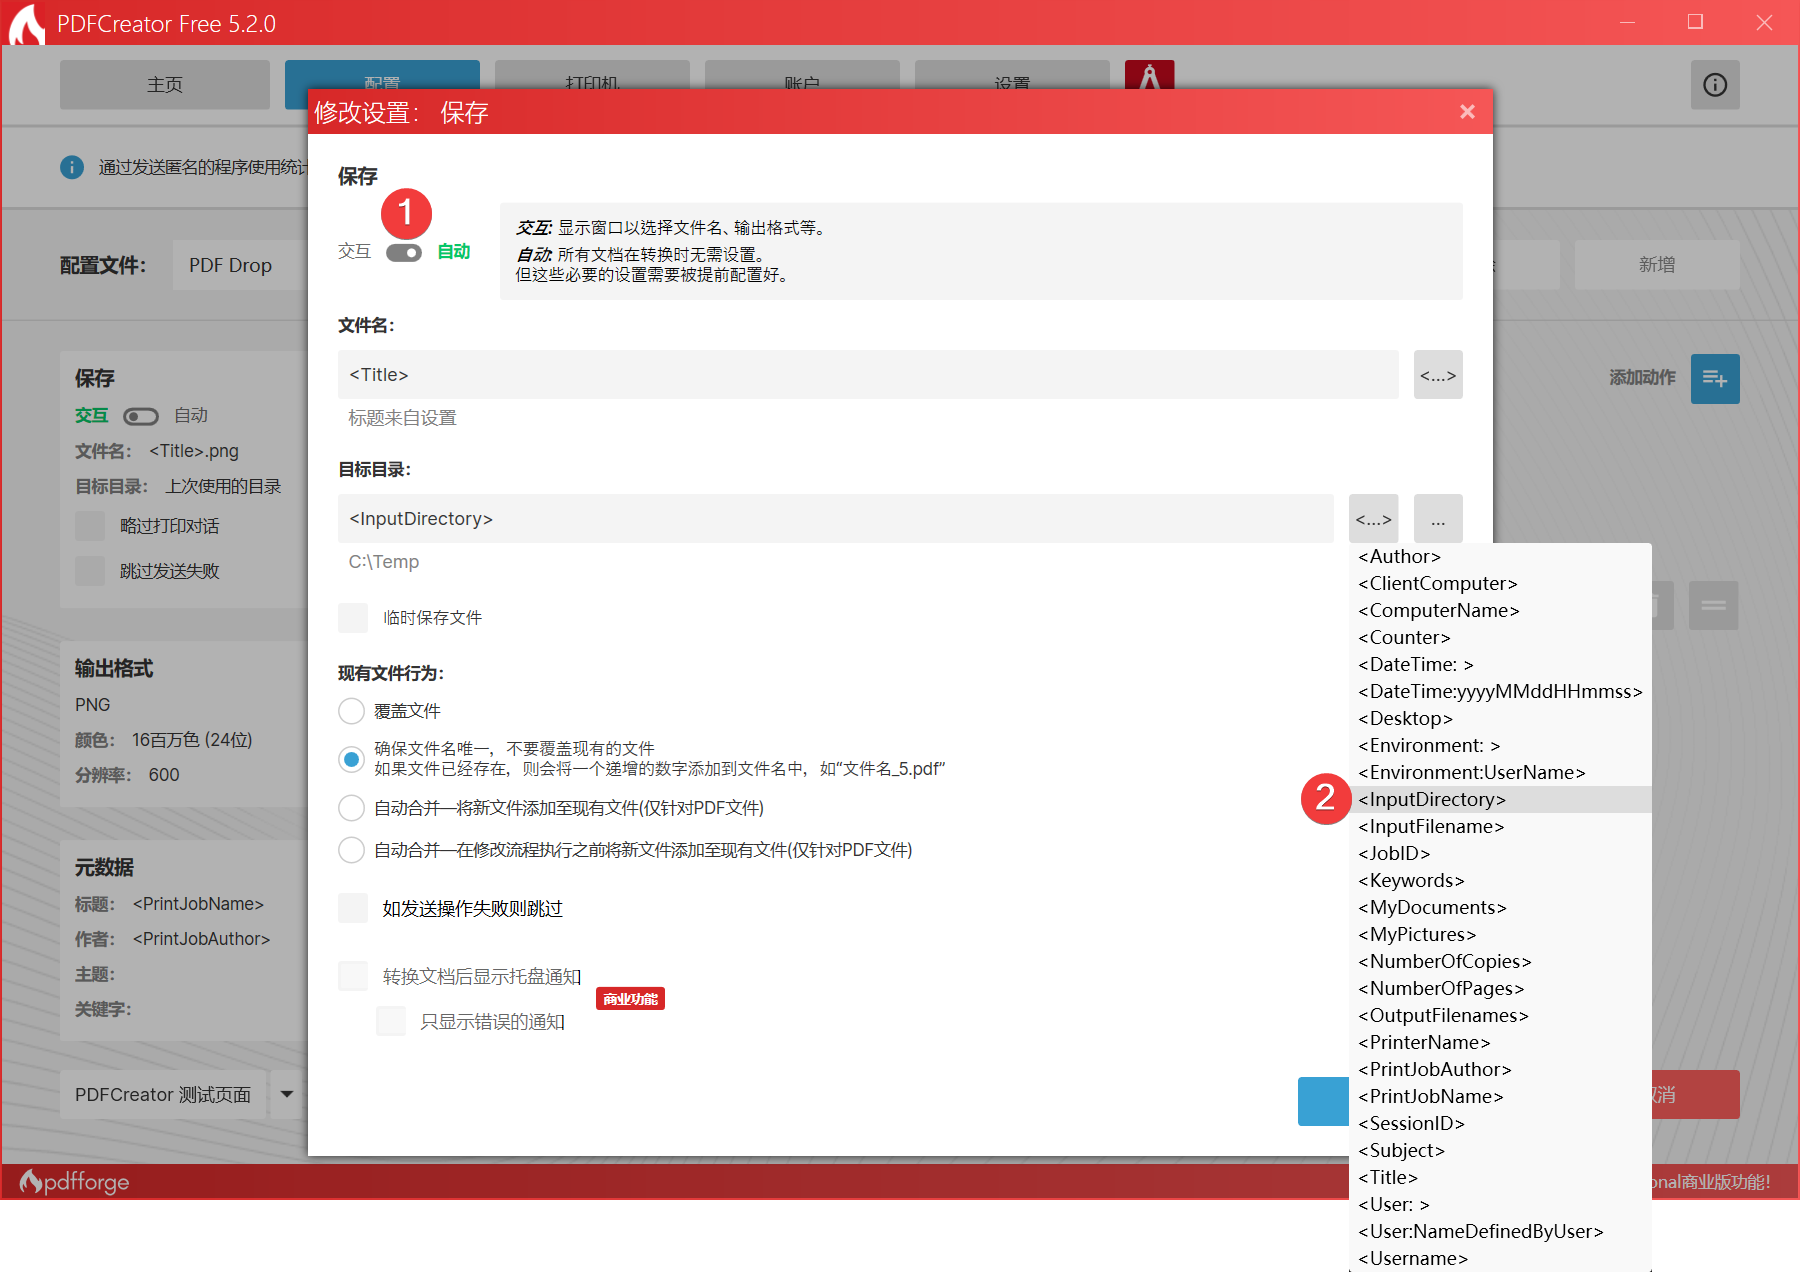
Task: Click the pdfforge logo in footer
Action: tap(75, 1182)
